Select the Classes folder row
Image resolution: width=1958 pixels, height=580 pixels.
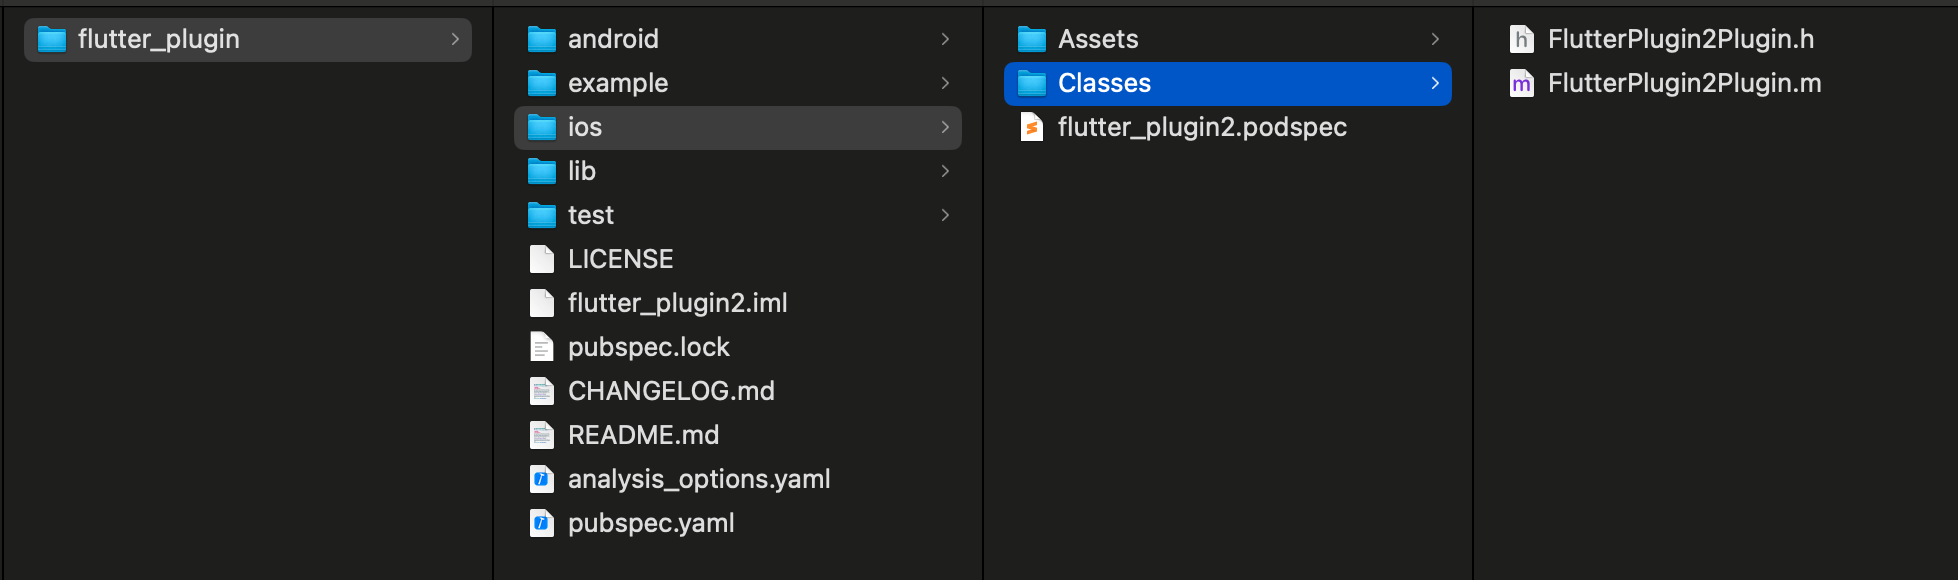point(1228,83)
